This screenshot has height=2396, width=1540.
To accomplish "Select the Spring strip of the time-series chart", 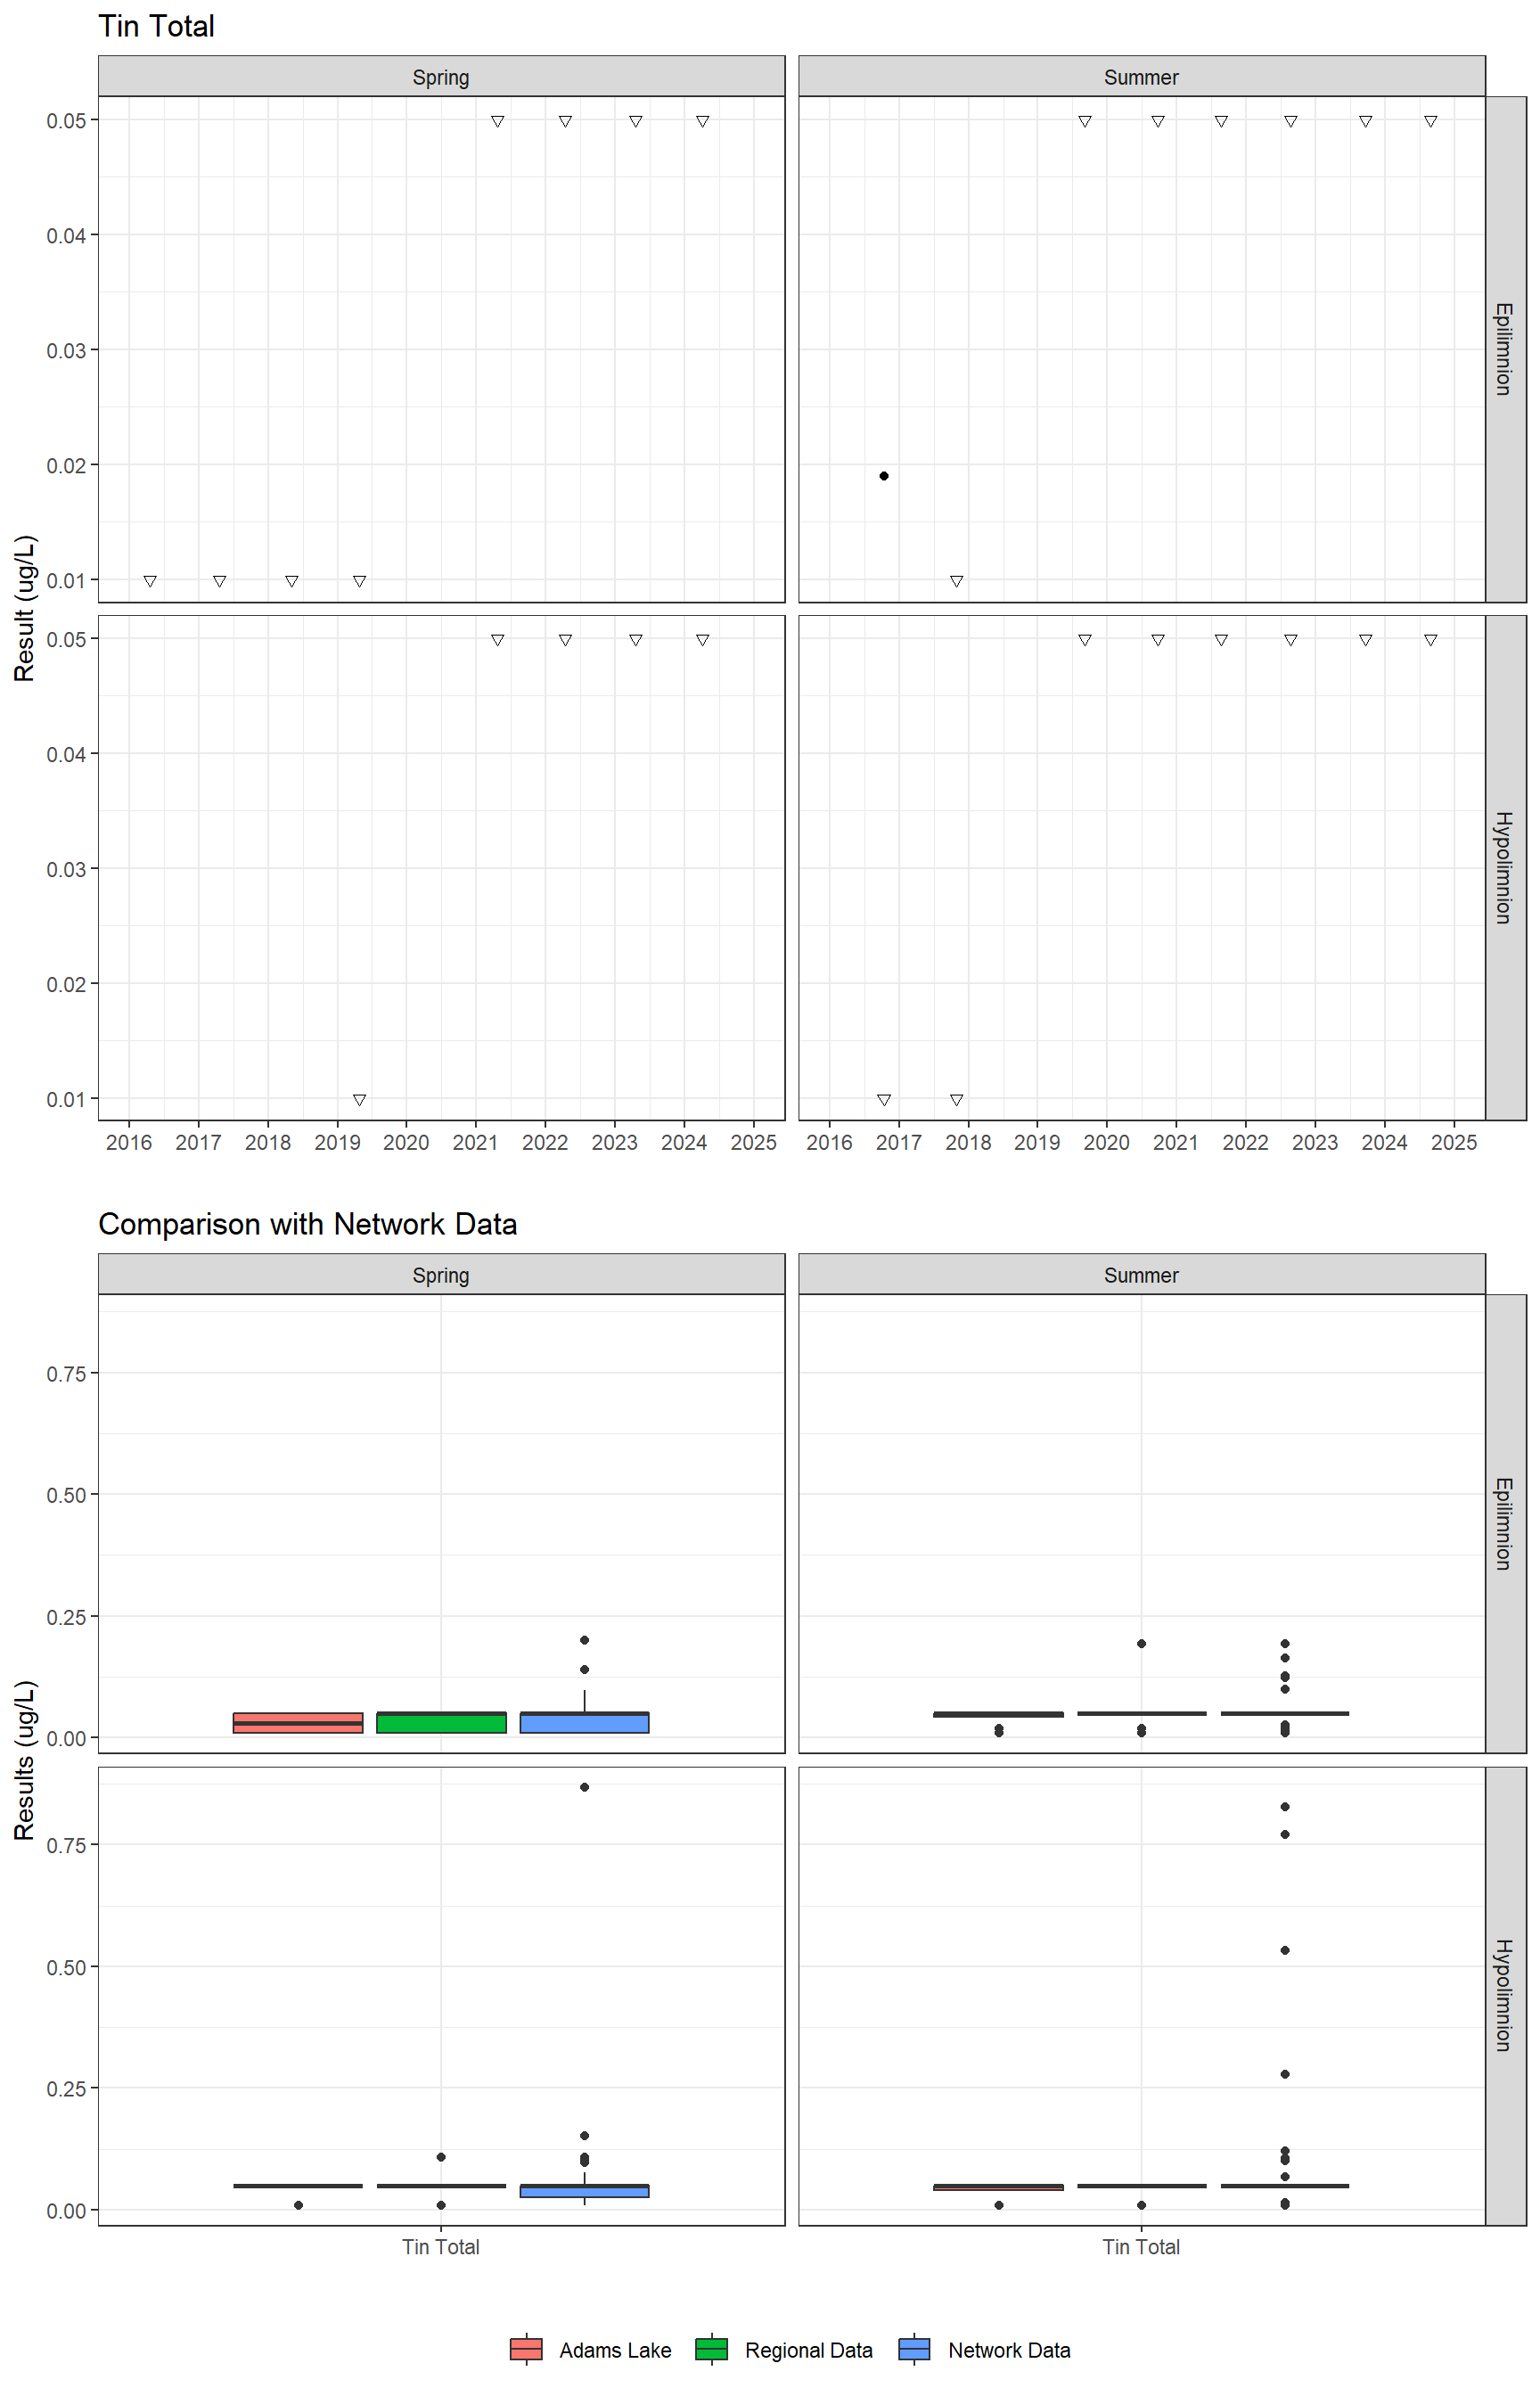I will (441, 77).
